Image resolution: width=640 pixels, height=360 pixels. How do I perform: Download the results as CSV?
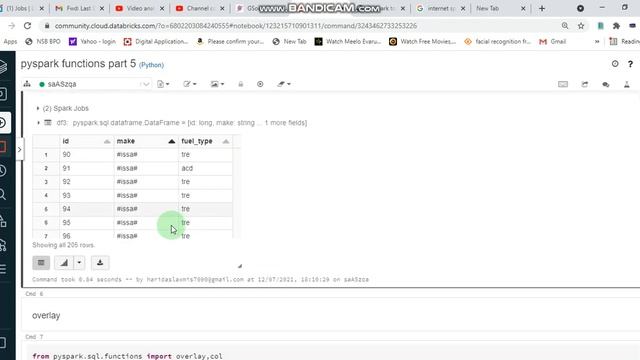100,263
